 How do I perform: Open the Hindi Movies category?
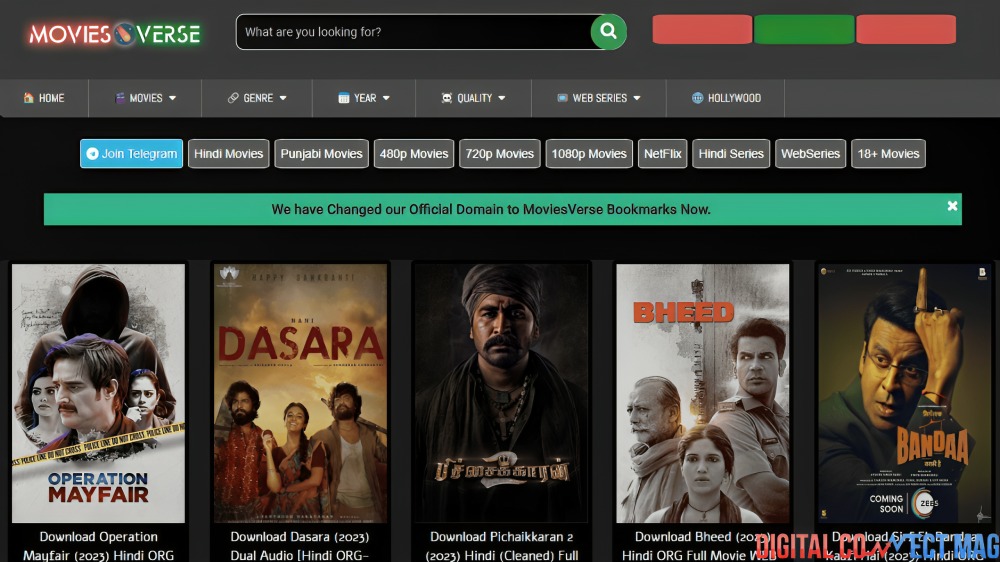[228, 154]
